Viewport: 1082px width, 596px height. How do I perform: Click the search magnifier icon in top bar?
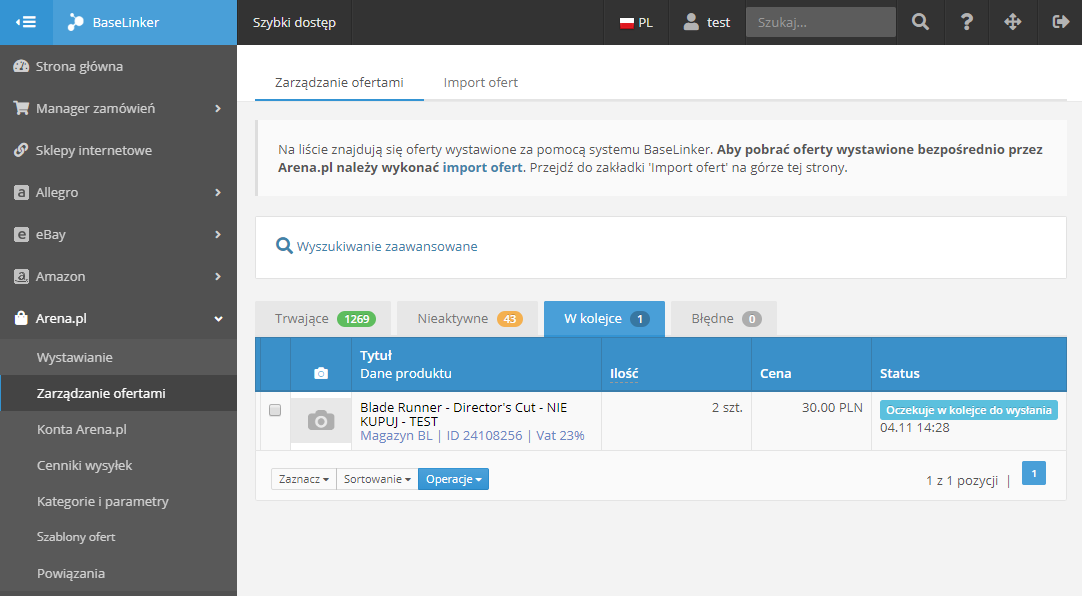920,22
